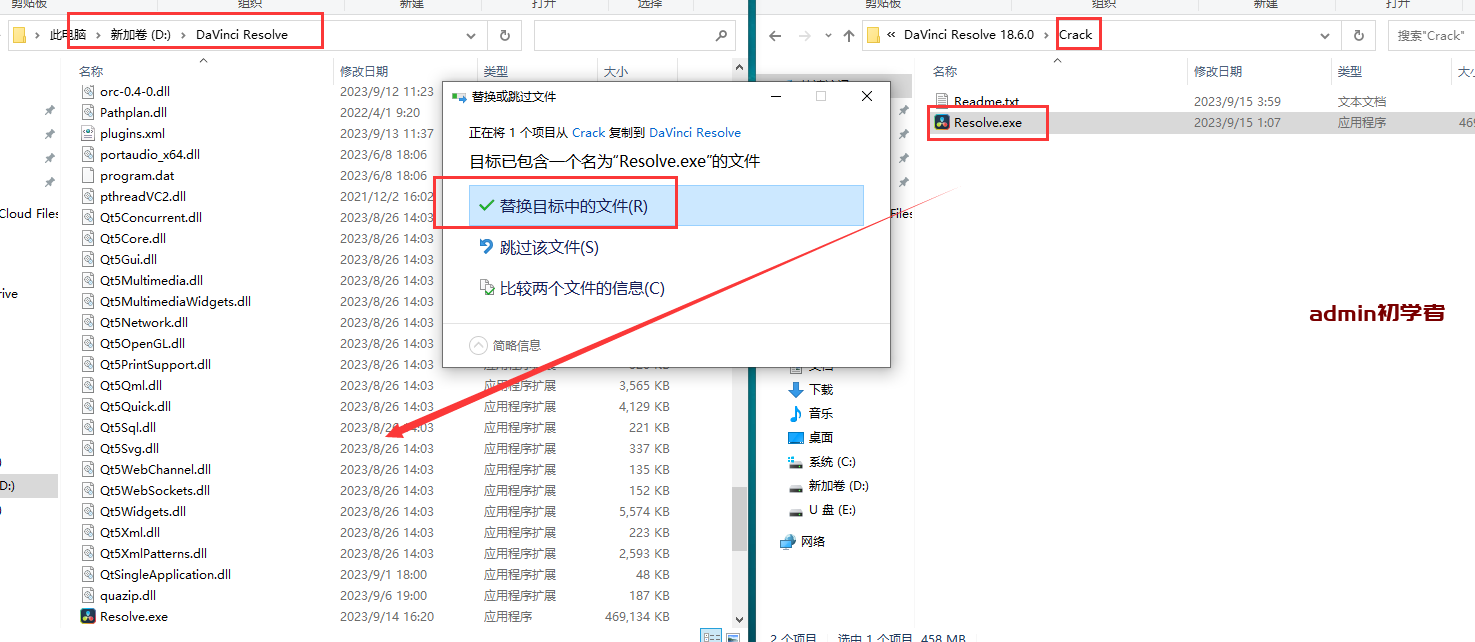Click the search box in the left window

coord(635,35)
